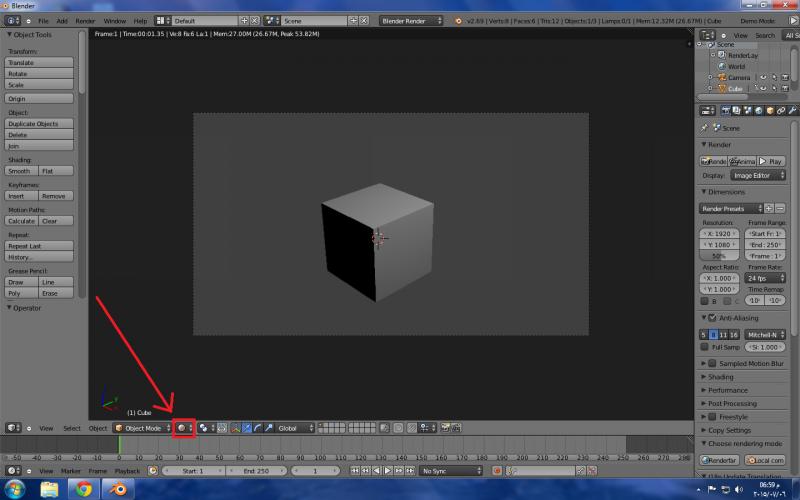This screenshot has height=500, width=800.
Task: Select the rotate manipulator arc icon
Action: (258, 428)
